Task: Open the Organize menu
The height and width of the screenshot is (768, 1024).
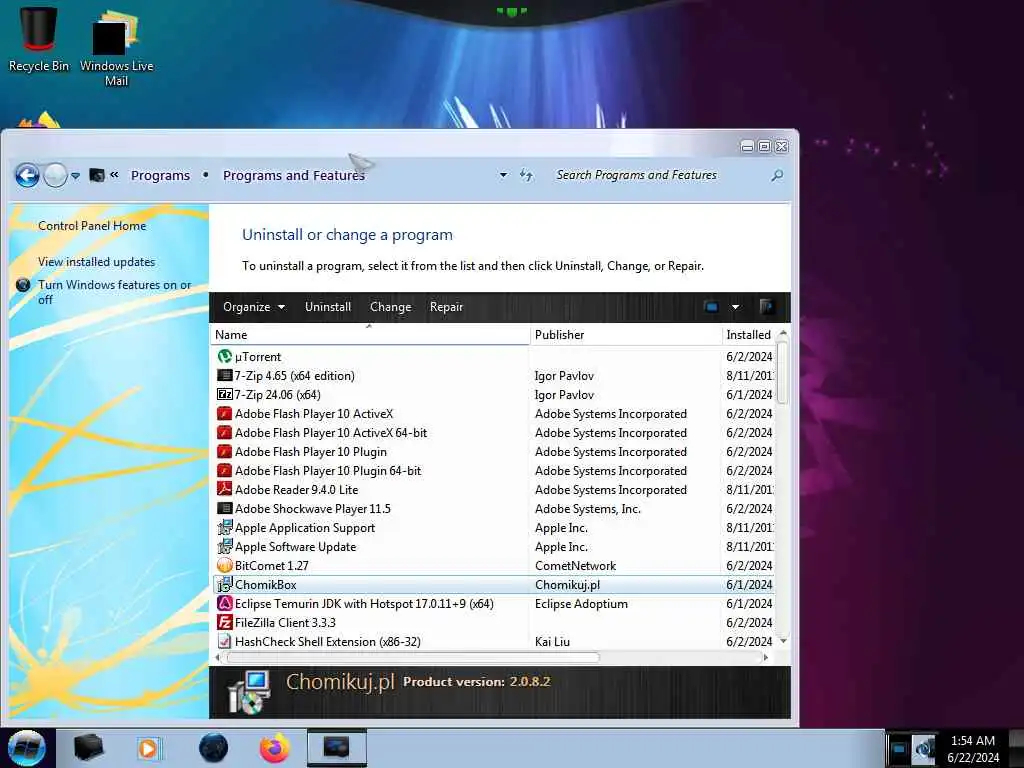Action: tap(253, 307)
